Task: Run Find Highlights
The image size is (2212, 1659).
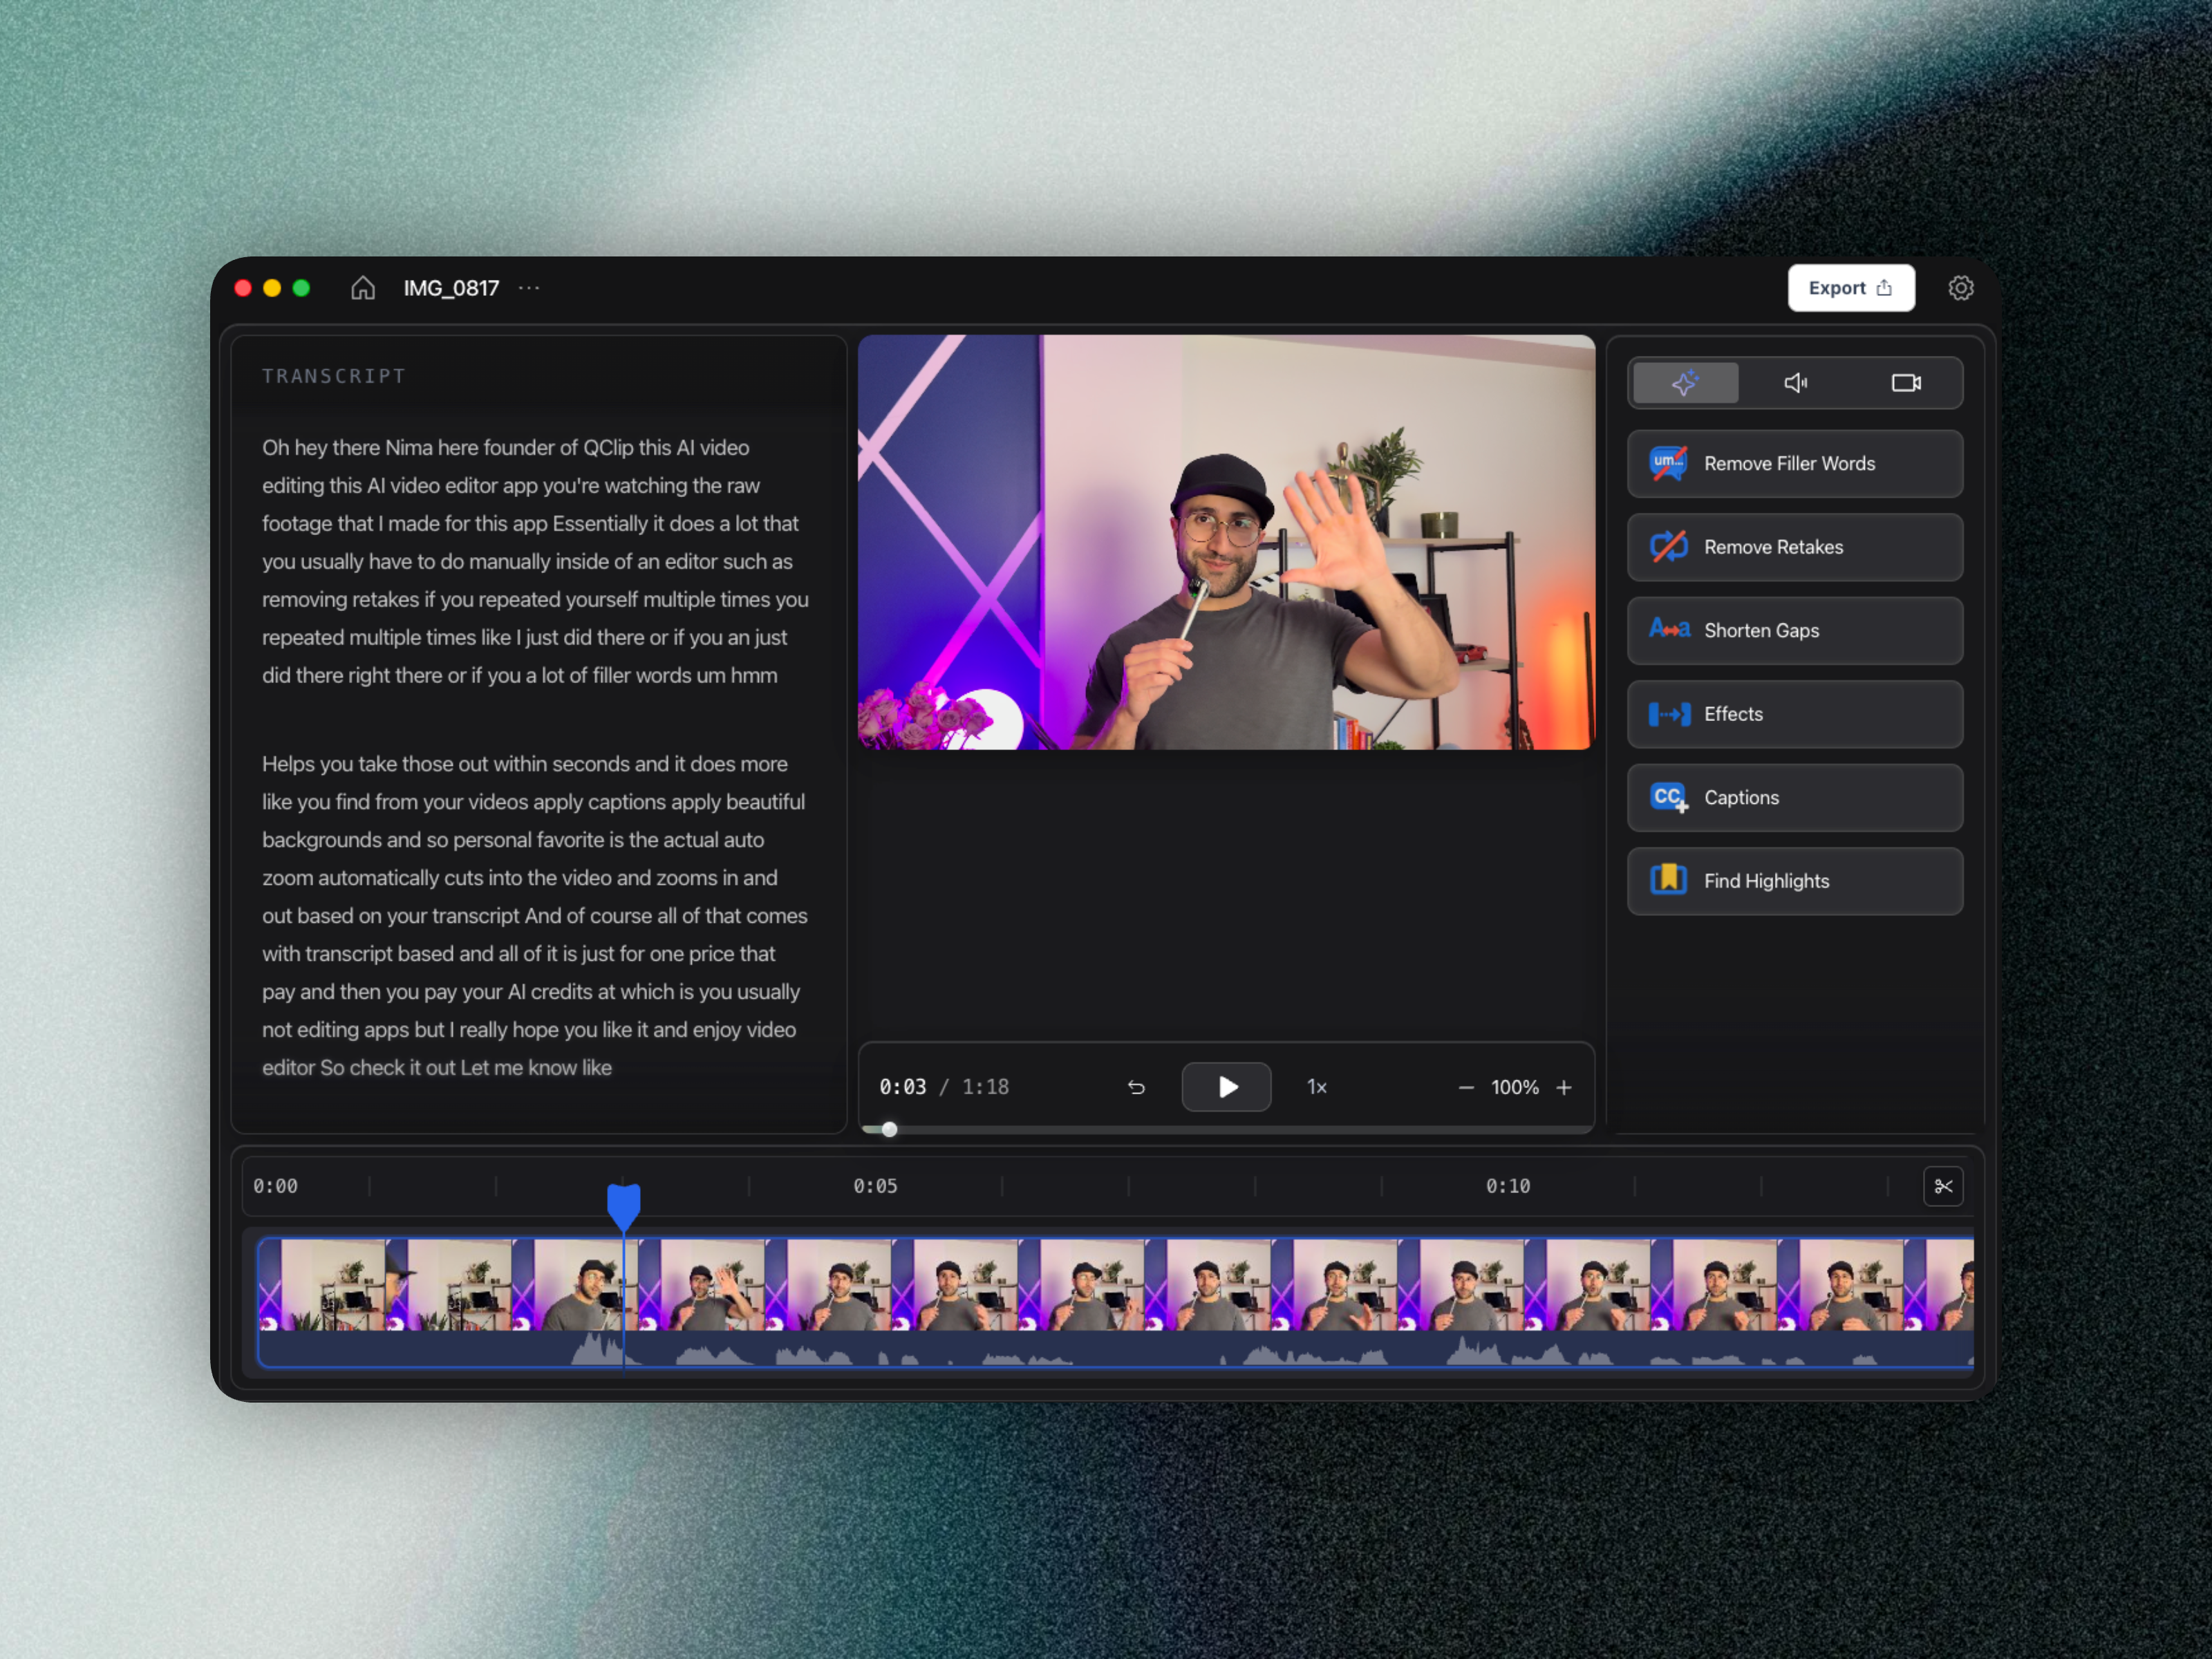Action: tap(1794, 881)
